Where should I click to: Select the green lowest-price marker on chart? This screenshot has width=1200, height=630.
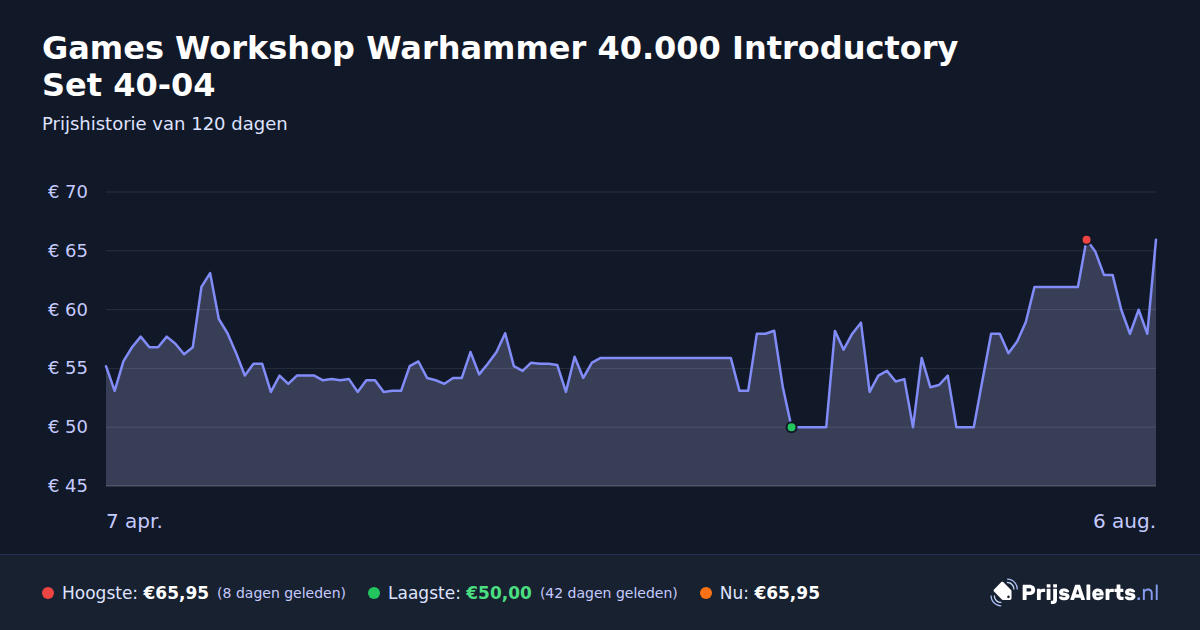coord(791,427)
